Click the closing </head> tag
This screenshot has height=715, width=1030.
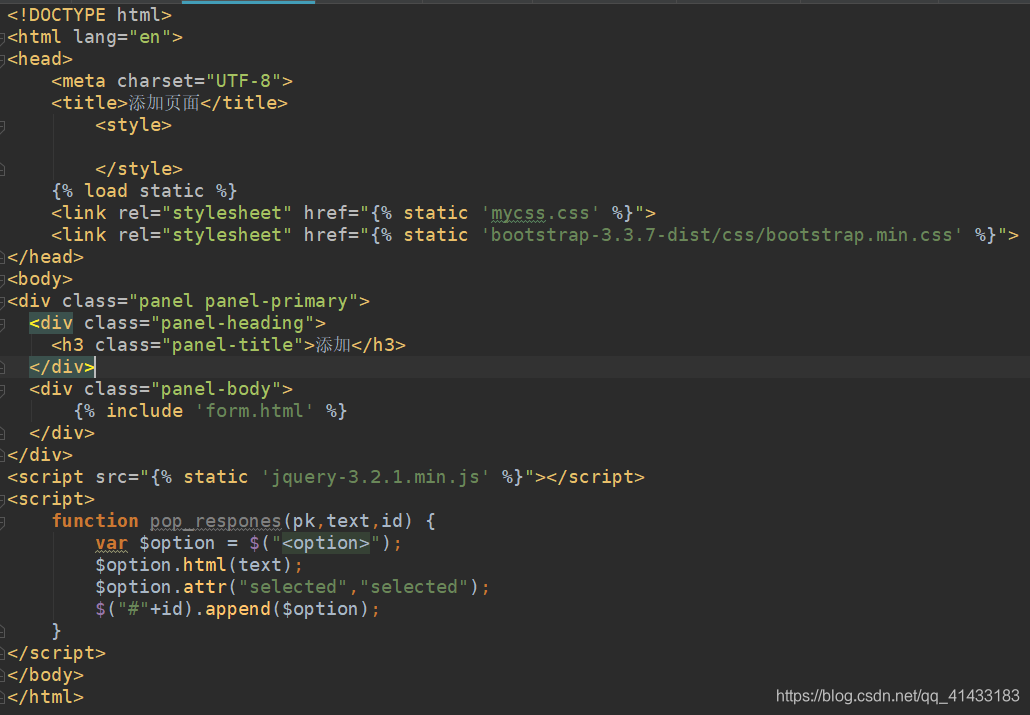(x=45, y=257)
